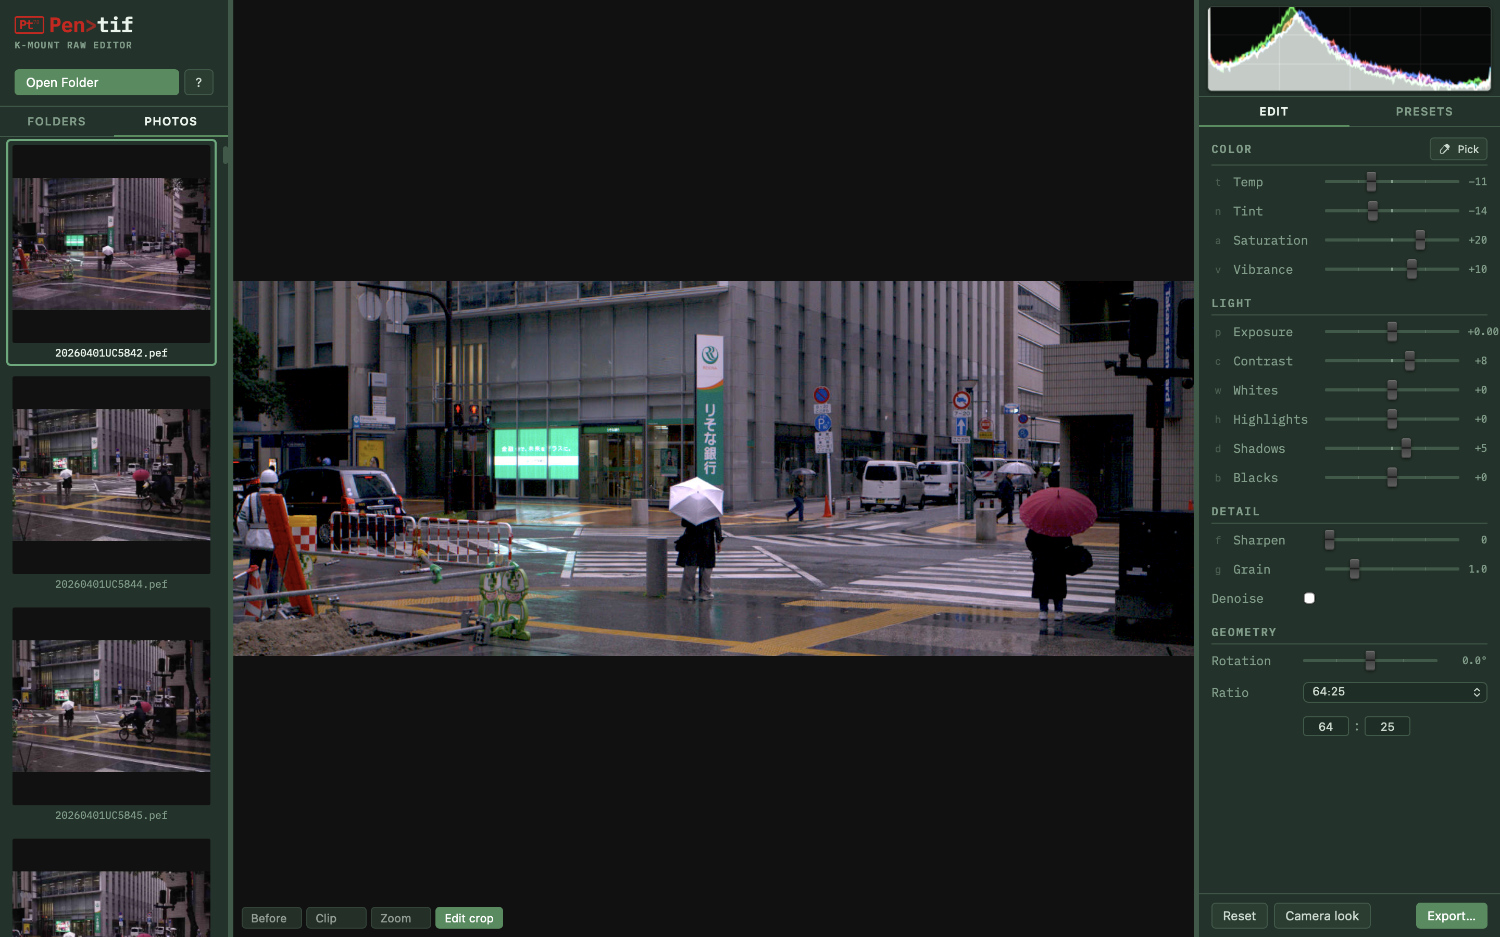Open the help question mark button
1500x937 pixels.
pos(199,82)
